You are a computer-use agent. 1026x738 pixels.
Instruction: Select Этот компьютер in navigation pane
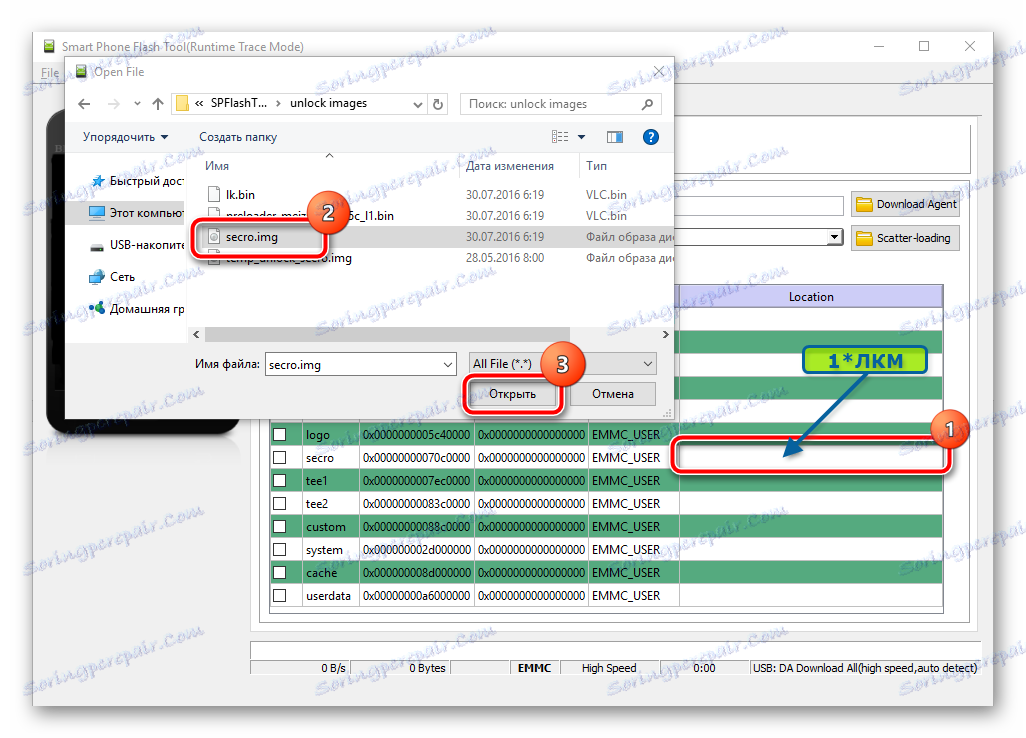pyautogui.click(x=136, y=213)
